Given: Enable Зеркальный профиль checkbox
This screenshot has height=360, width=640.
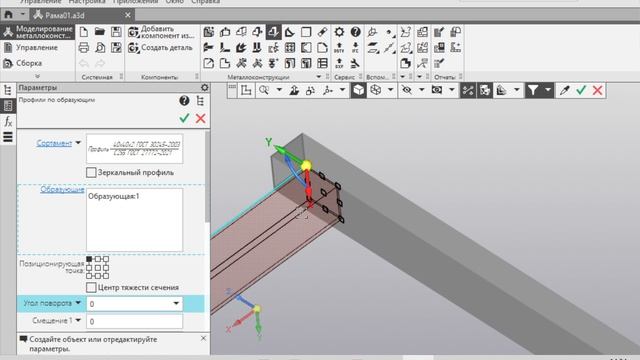Looking at the screenshot, I should coord(91,172).
